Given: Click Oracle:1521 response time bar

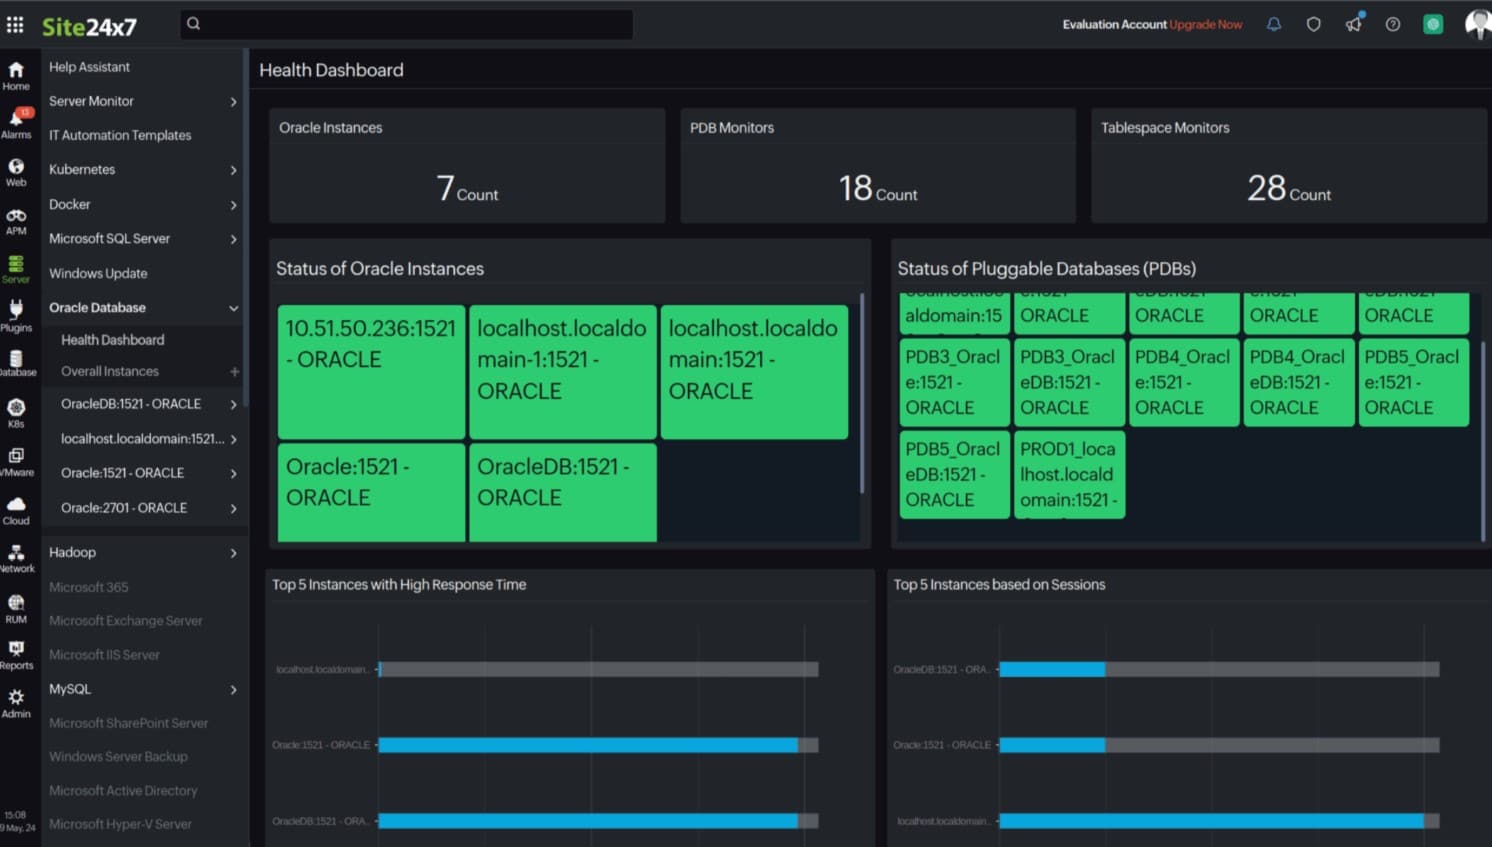Looking at the screenshot, I should pyautogui.click(x=588, y=745).
